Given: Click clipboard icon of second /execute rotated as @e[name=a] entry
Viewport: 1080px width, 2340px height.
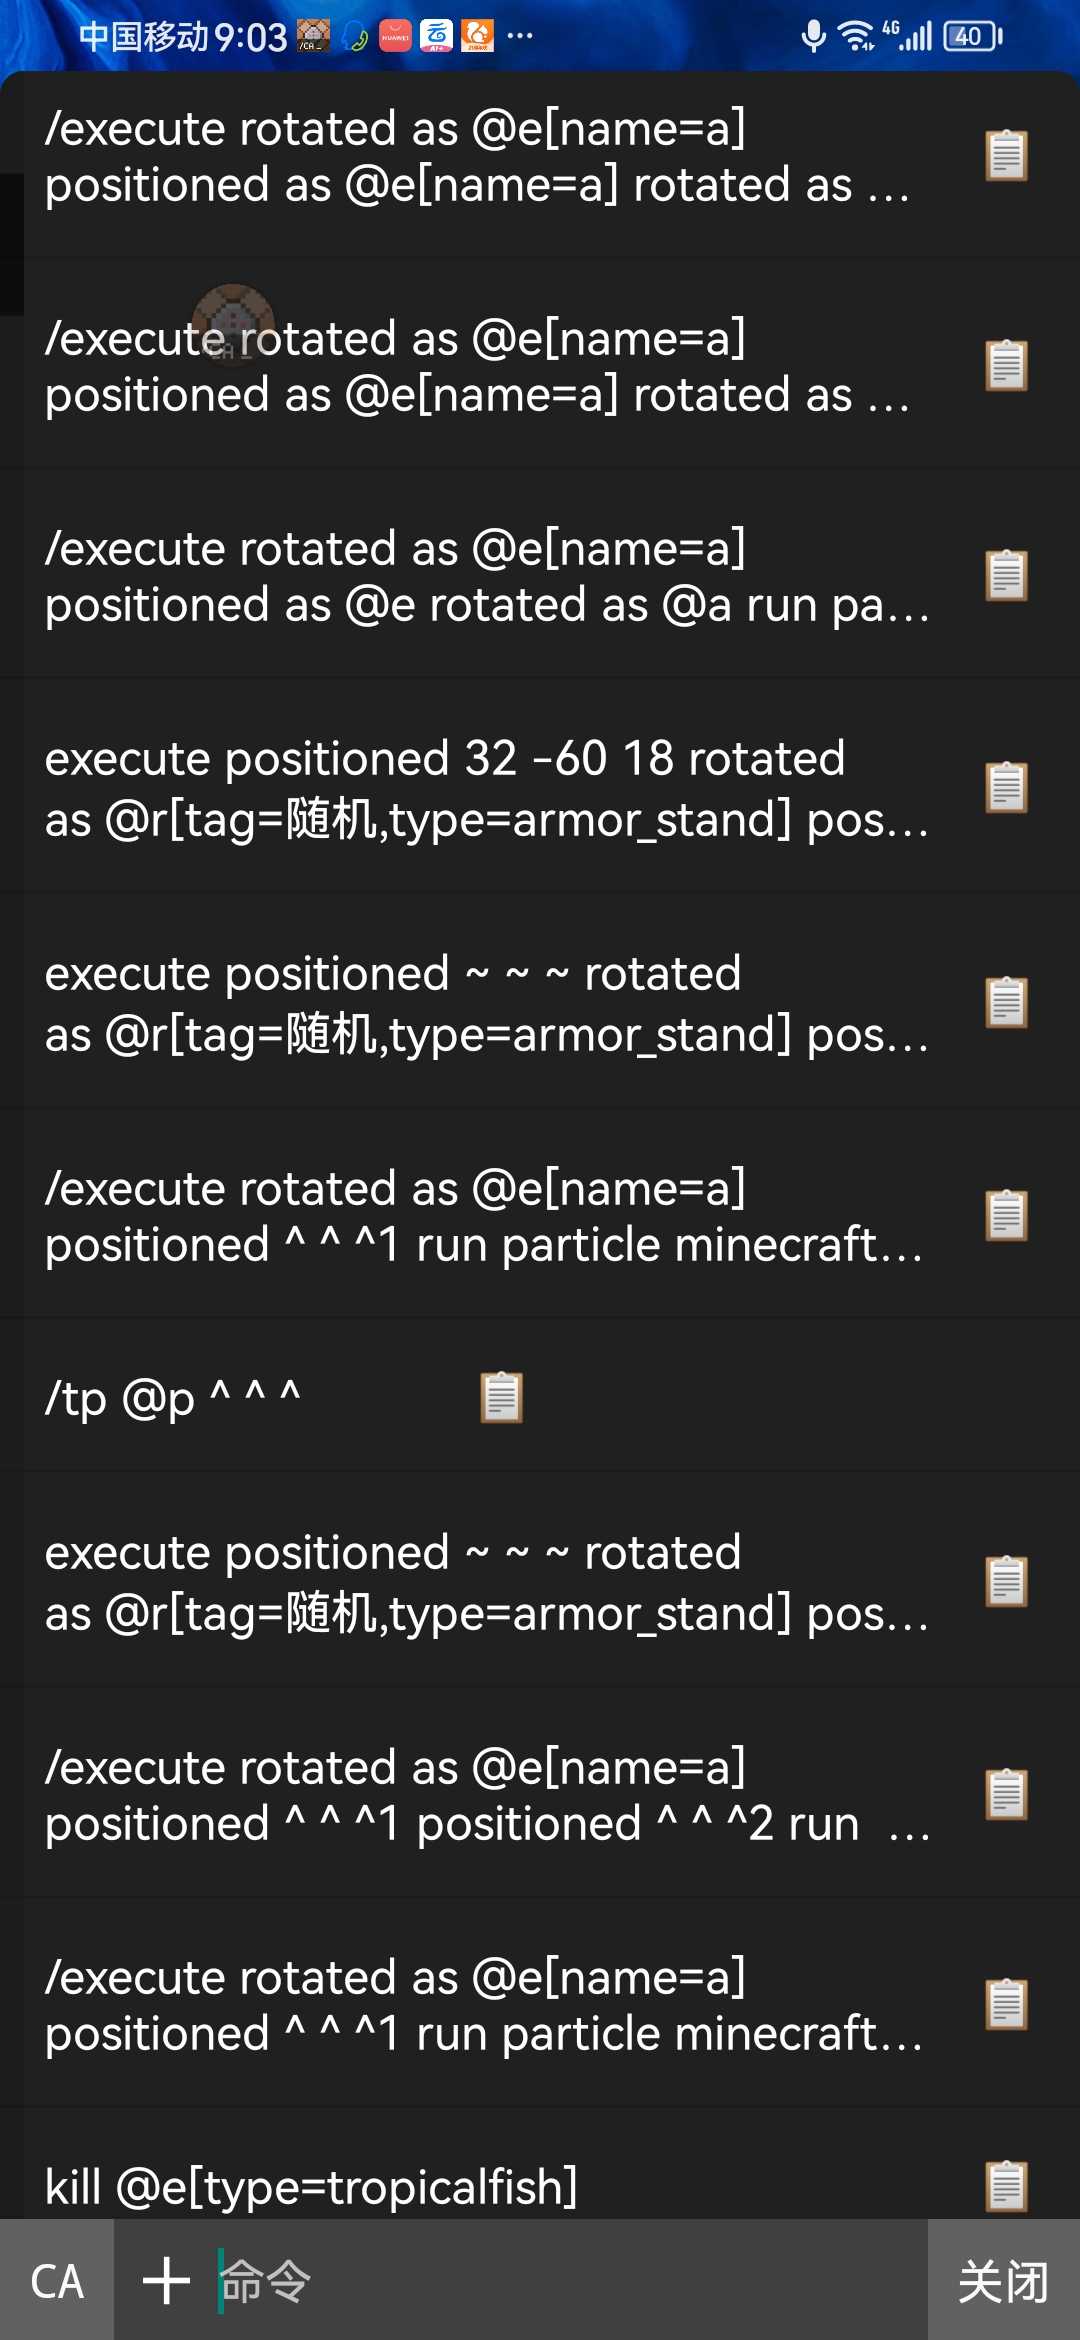Looking at the screenshot, I should [x=1006, y=365].
